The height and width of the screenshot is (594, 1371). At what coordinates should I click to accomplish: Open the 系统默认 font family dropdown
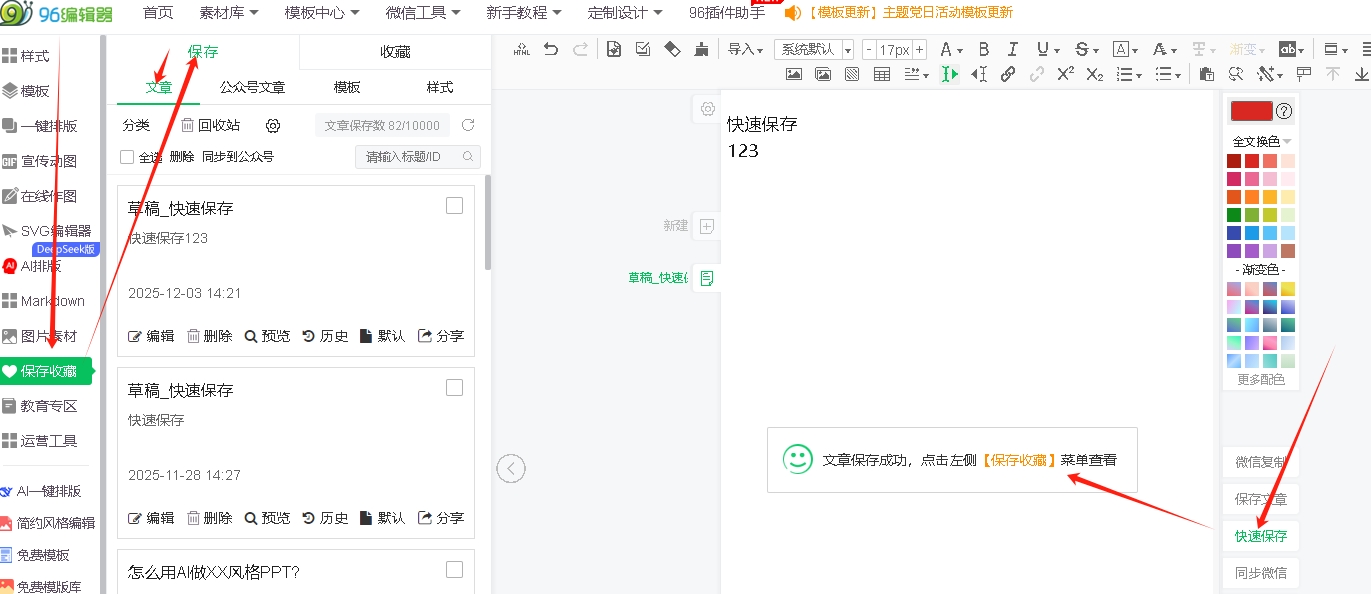tap(816, 50)
